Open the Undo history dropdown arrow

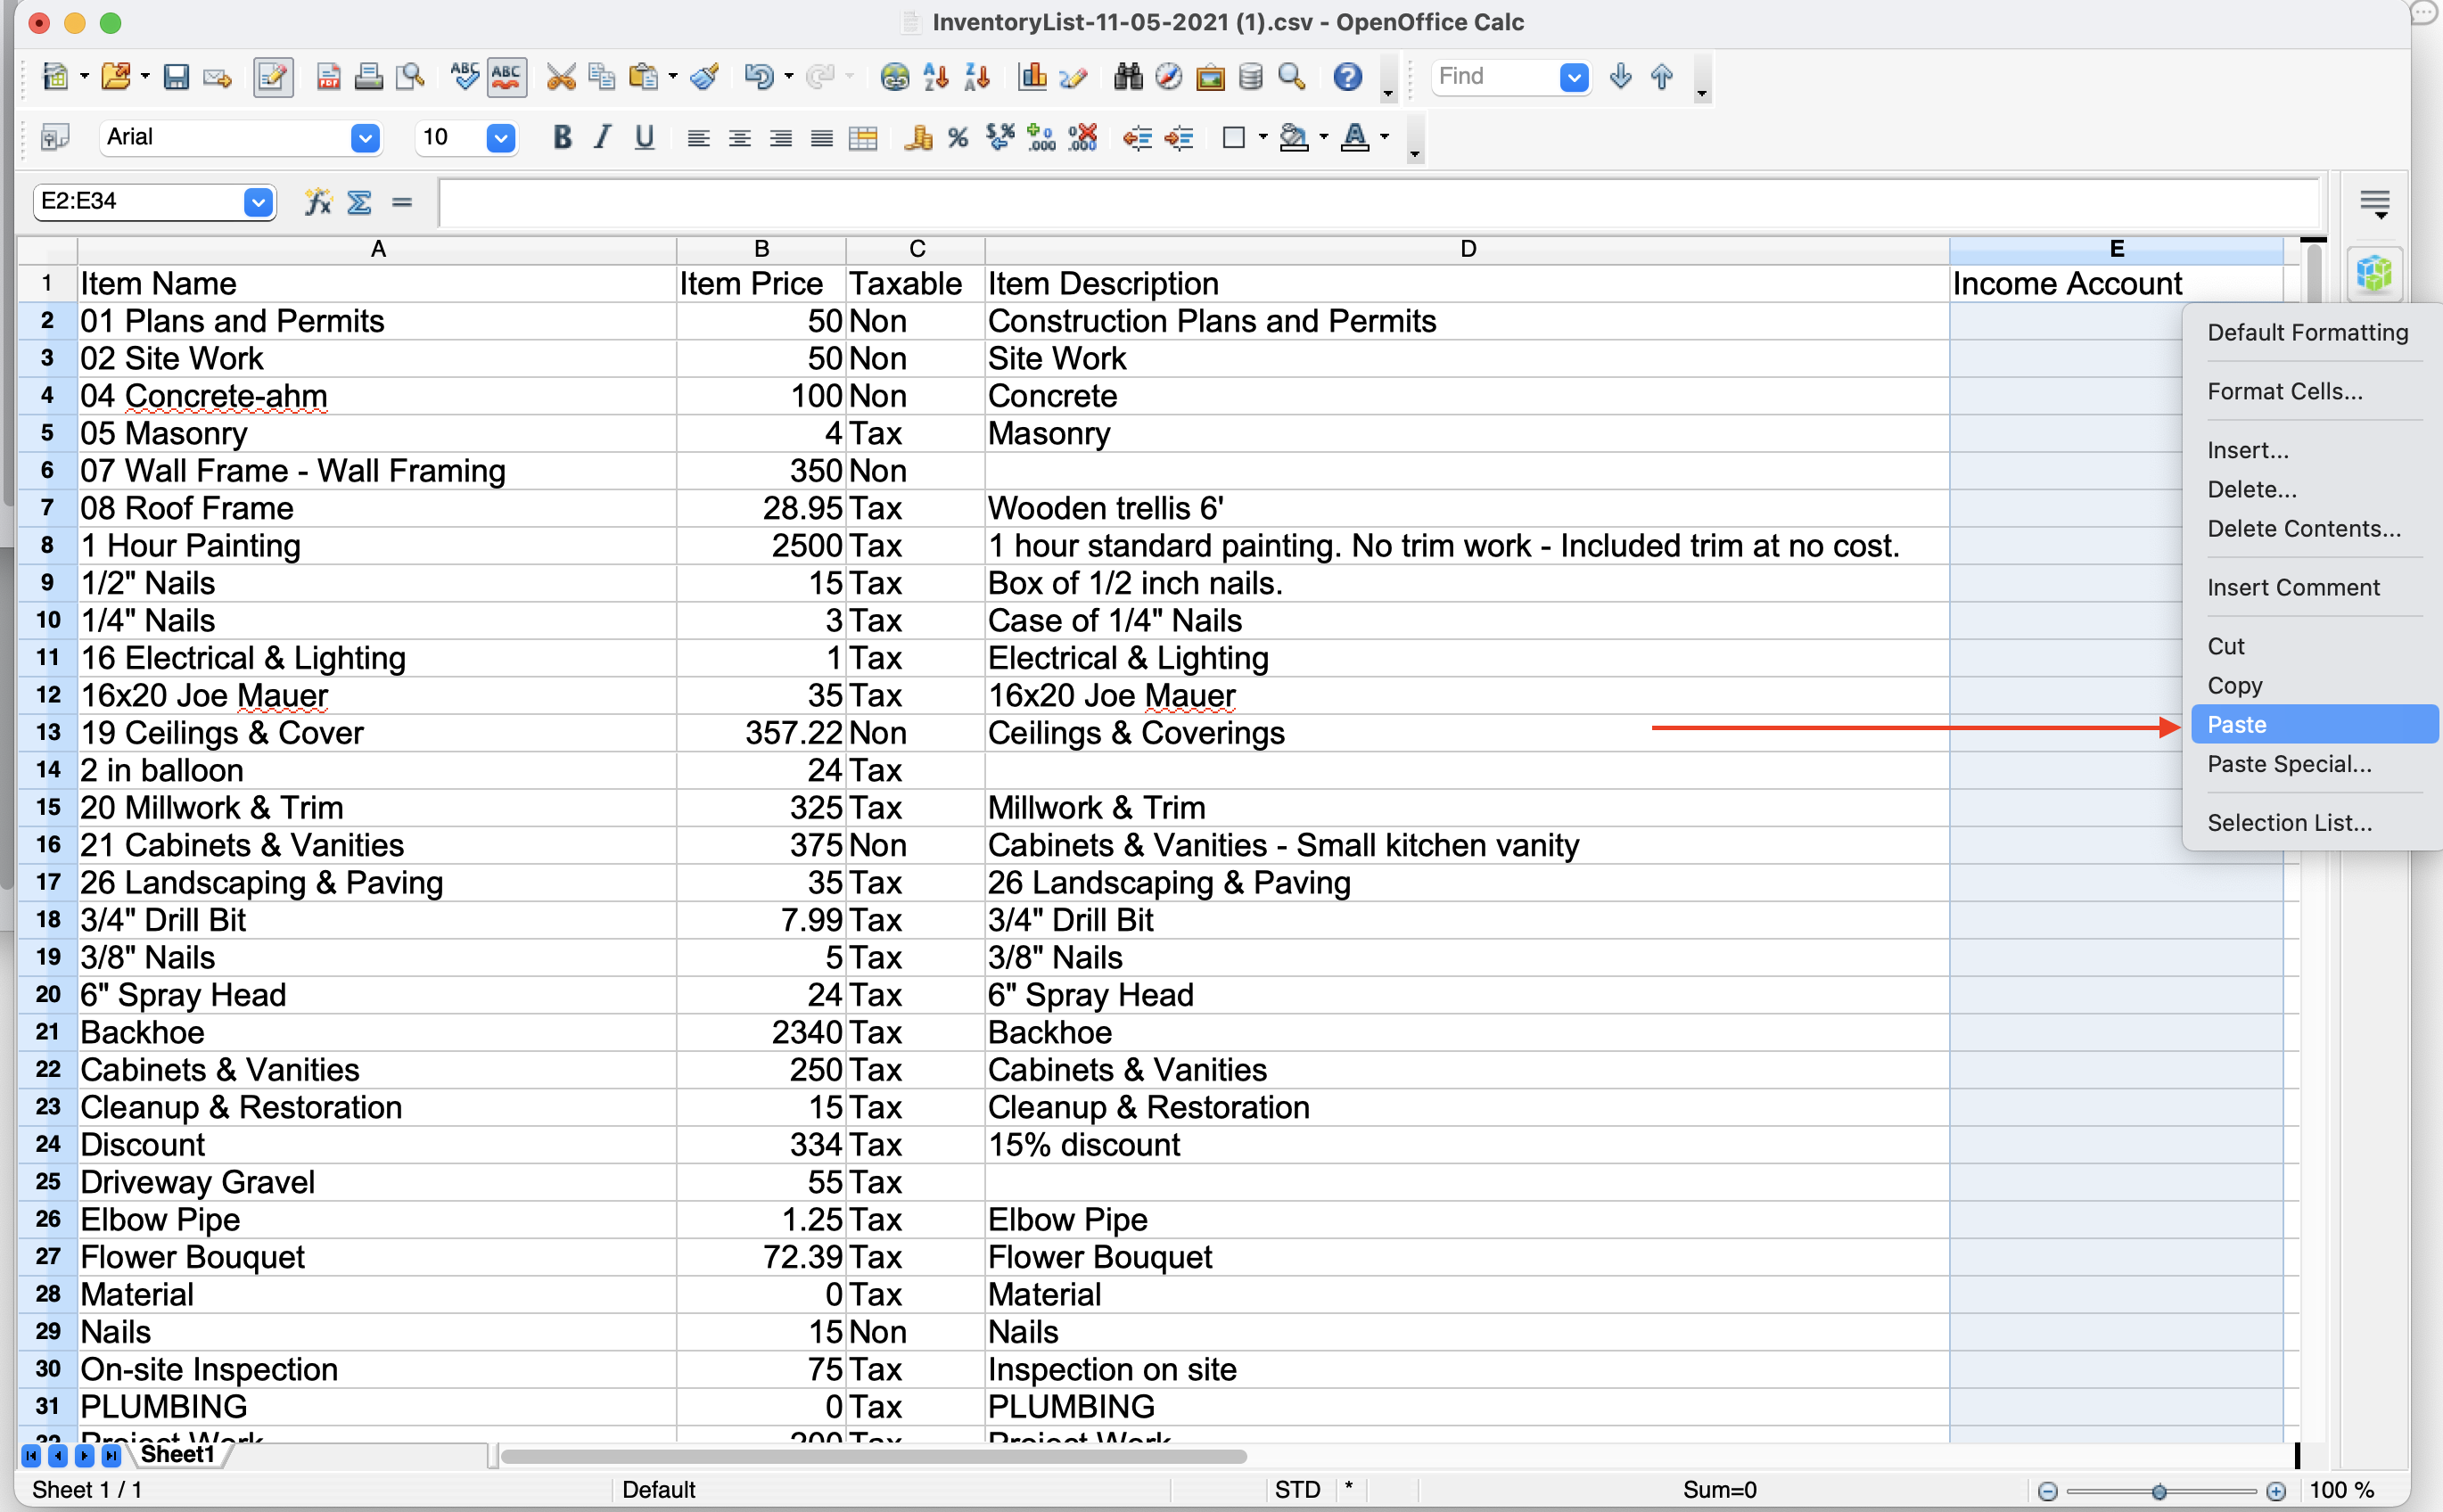pyautogui.click(x=789, y=76)
